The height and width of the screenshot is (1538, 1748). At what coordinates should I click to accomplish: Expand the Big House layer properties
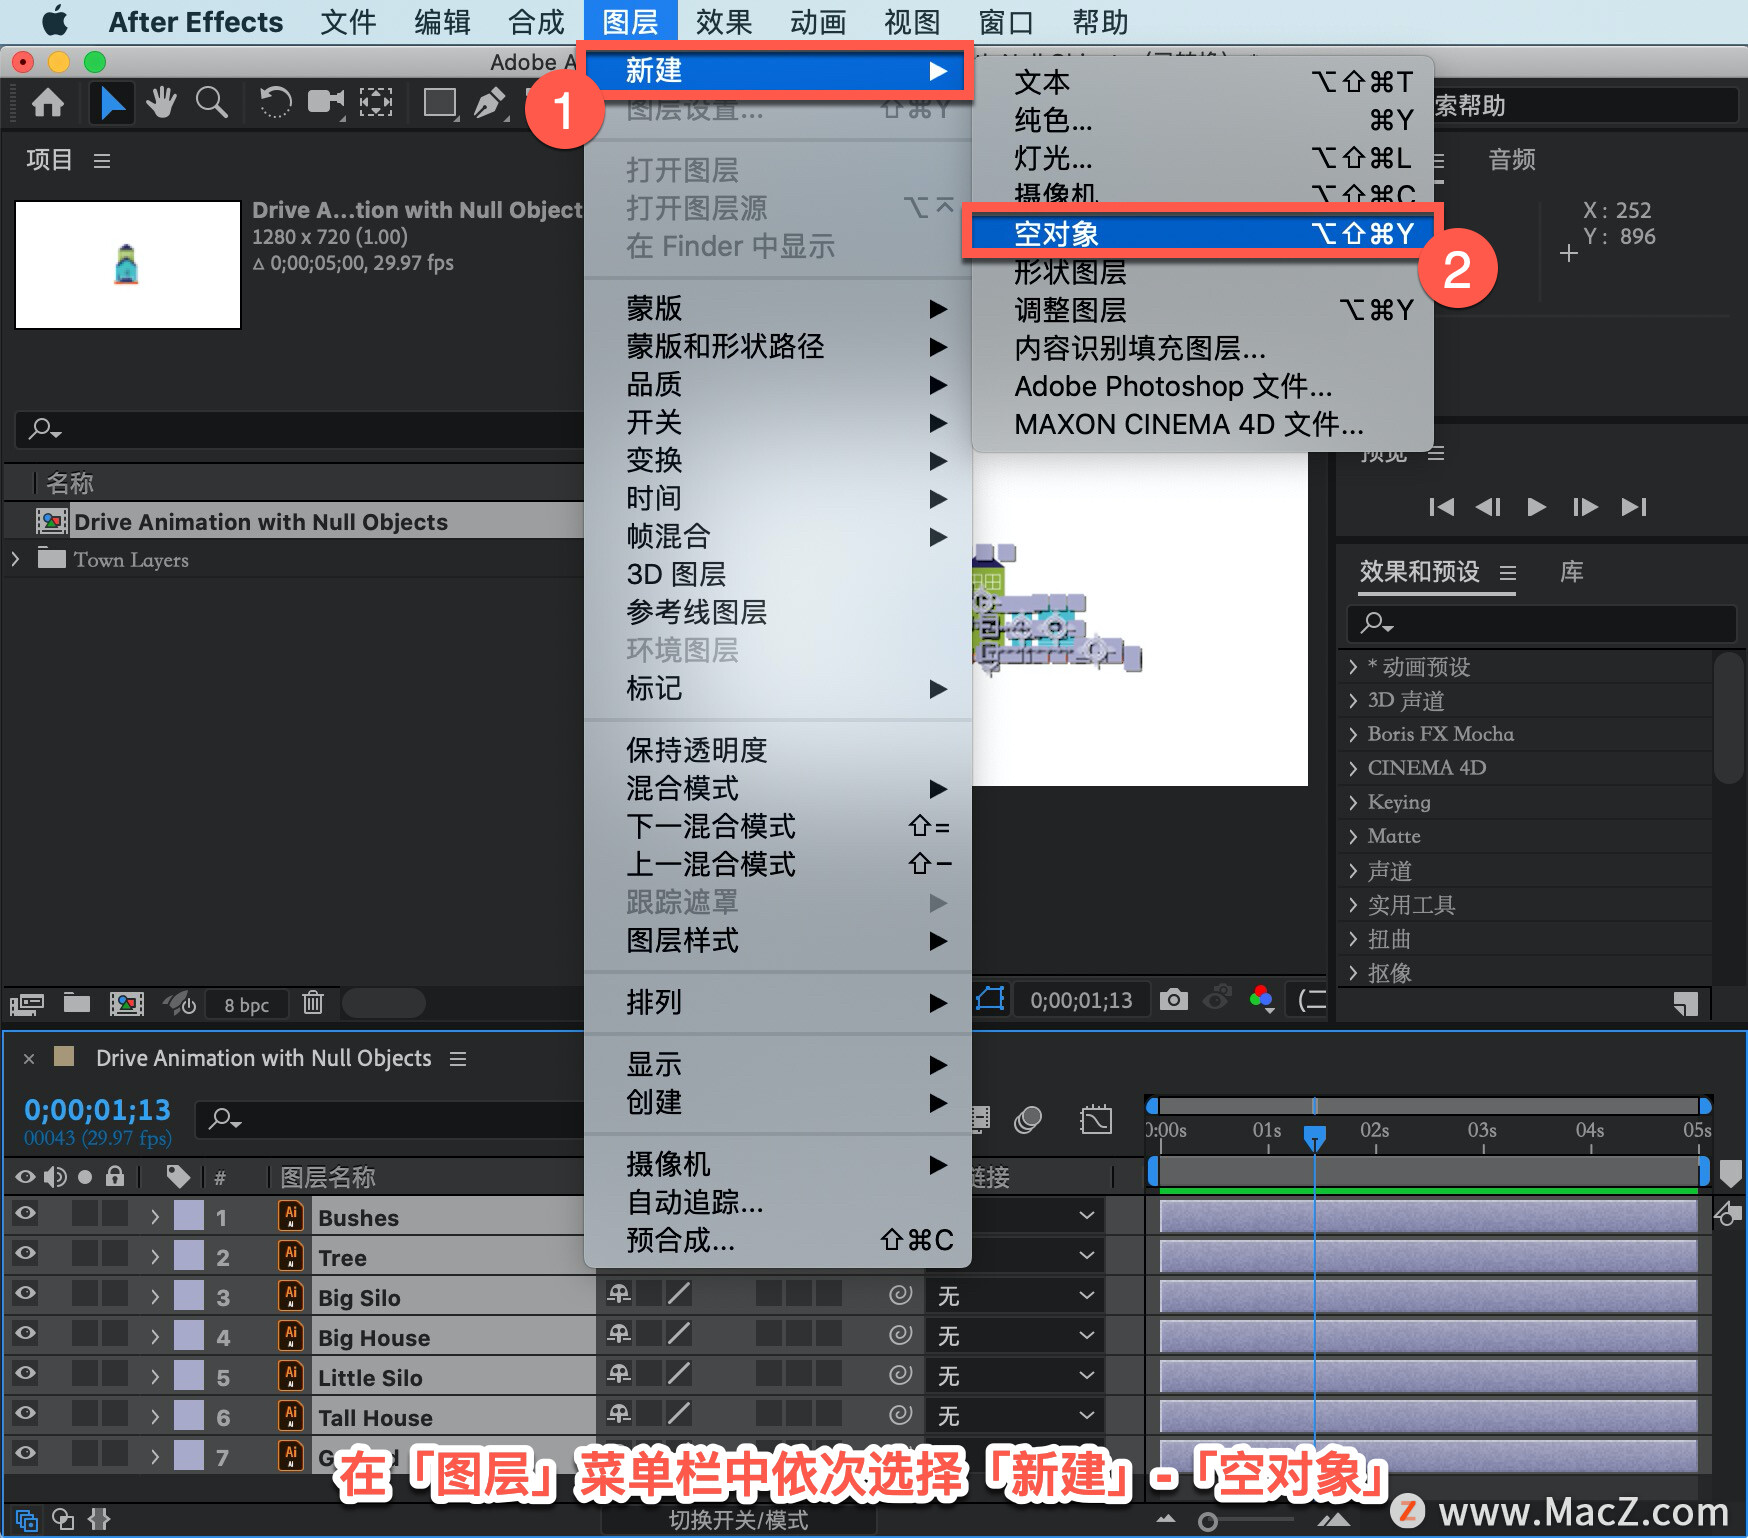[155, 1337]
